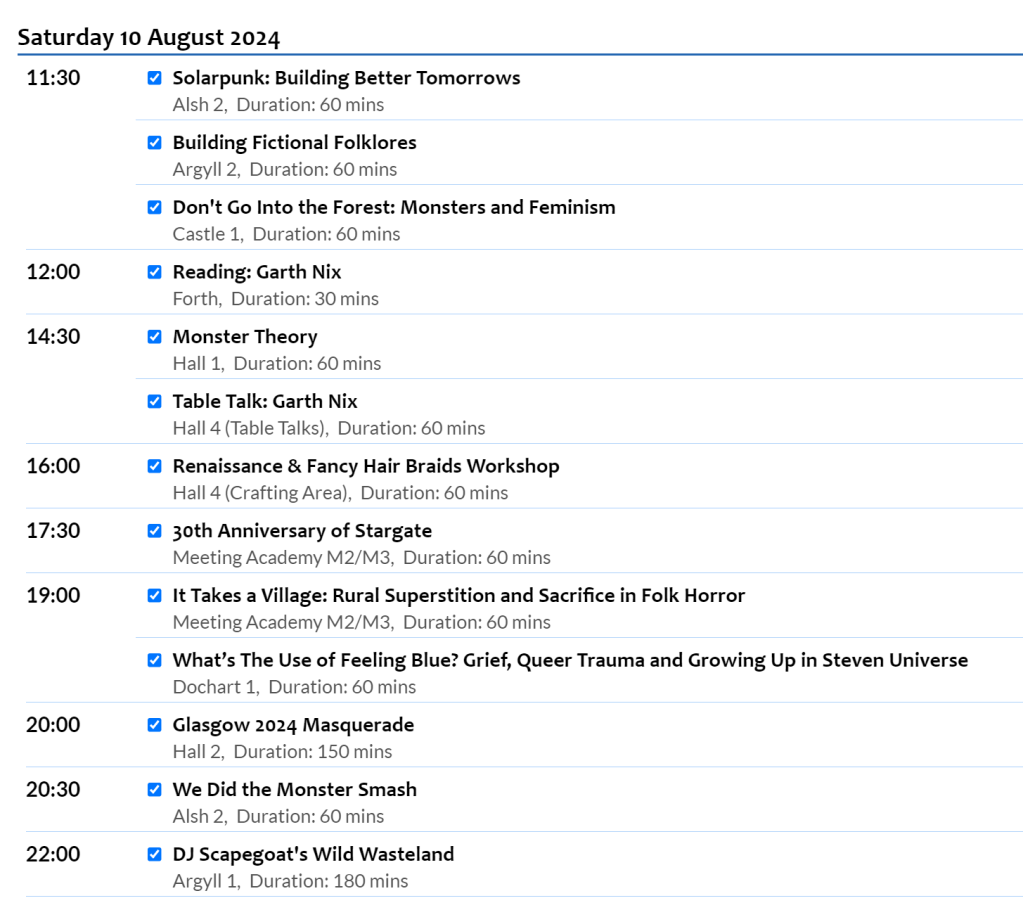The height and width of the screenshot is (910, 1023).
Task: Deselect the Reading: Garth Nix checkbox
Action: [154, 272]
